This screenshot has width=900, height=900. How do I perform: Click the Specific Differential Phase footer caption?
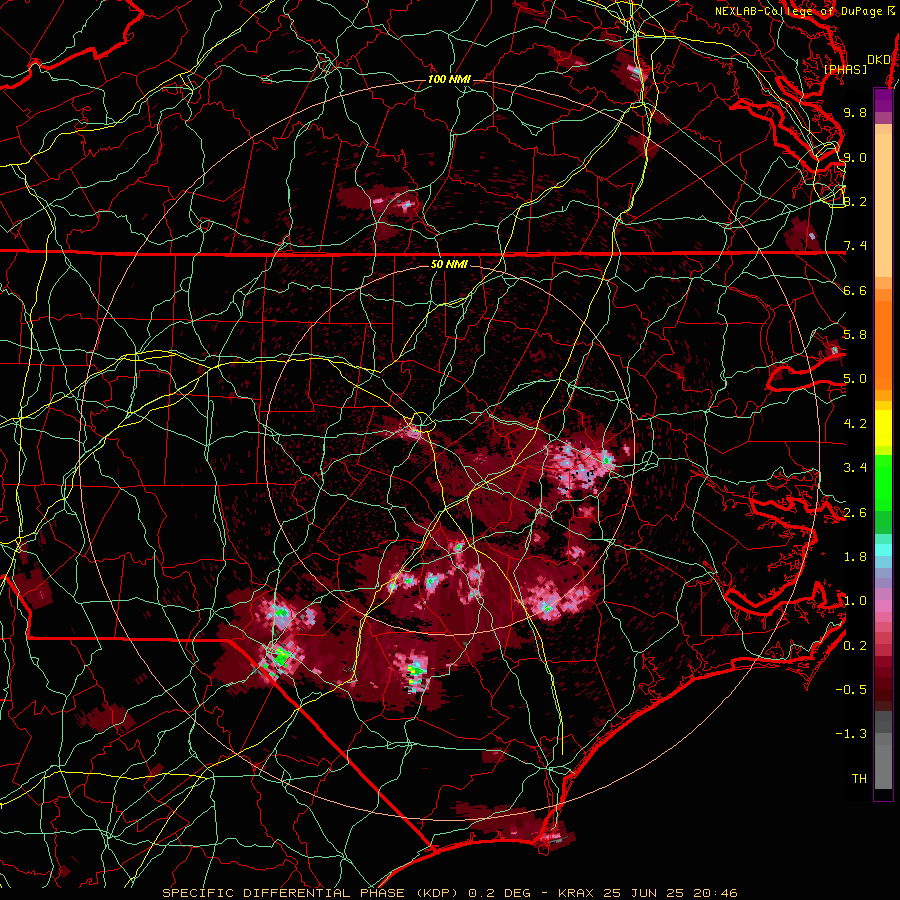click(x=450, y=893)
